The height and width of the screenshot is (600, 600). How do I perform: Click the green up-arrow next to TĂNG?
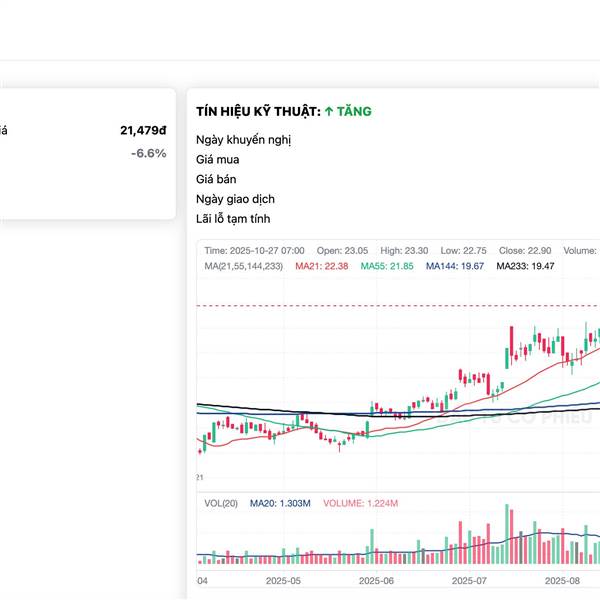(x=329, y=112)
